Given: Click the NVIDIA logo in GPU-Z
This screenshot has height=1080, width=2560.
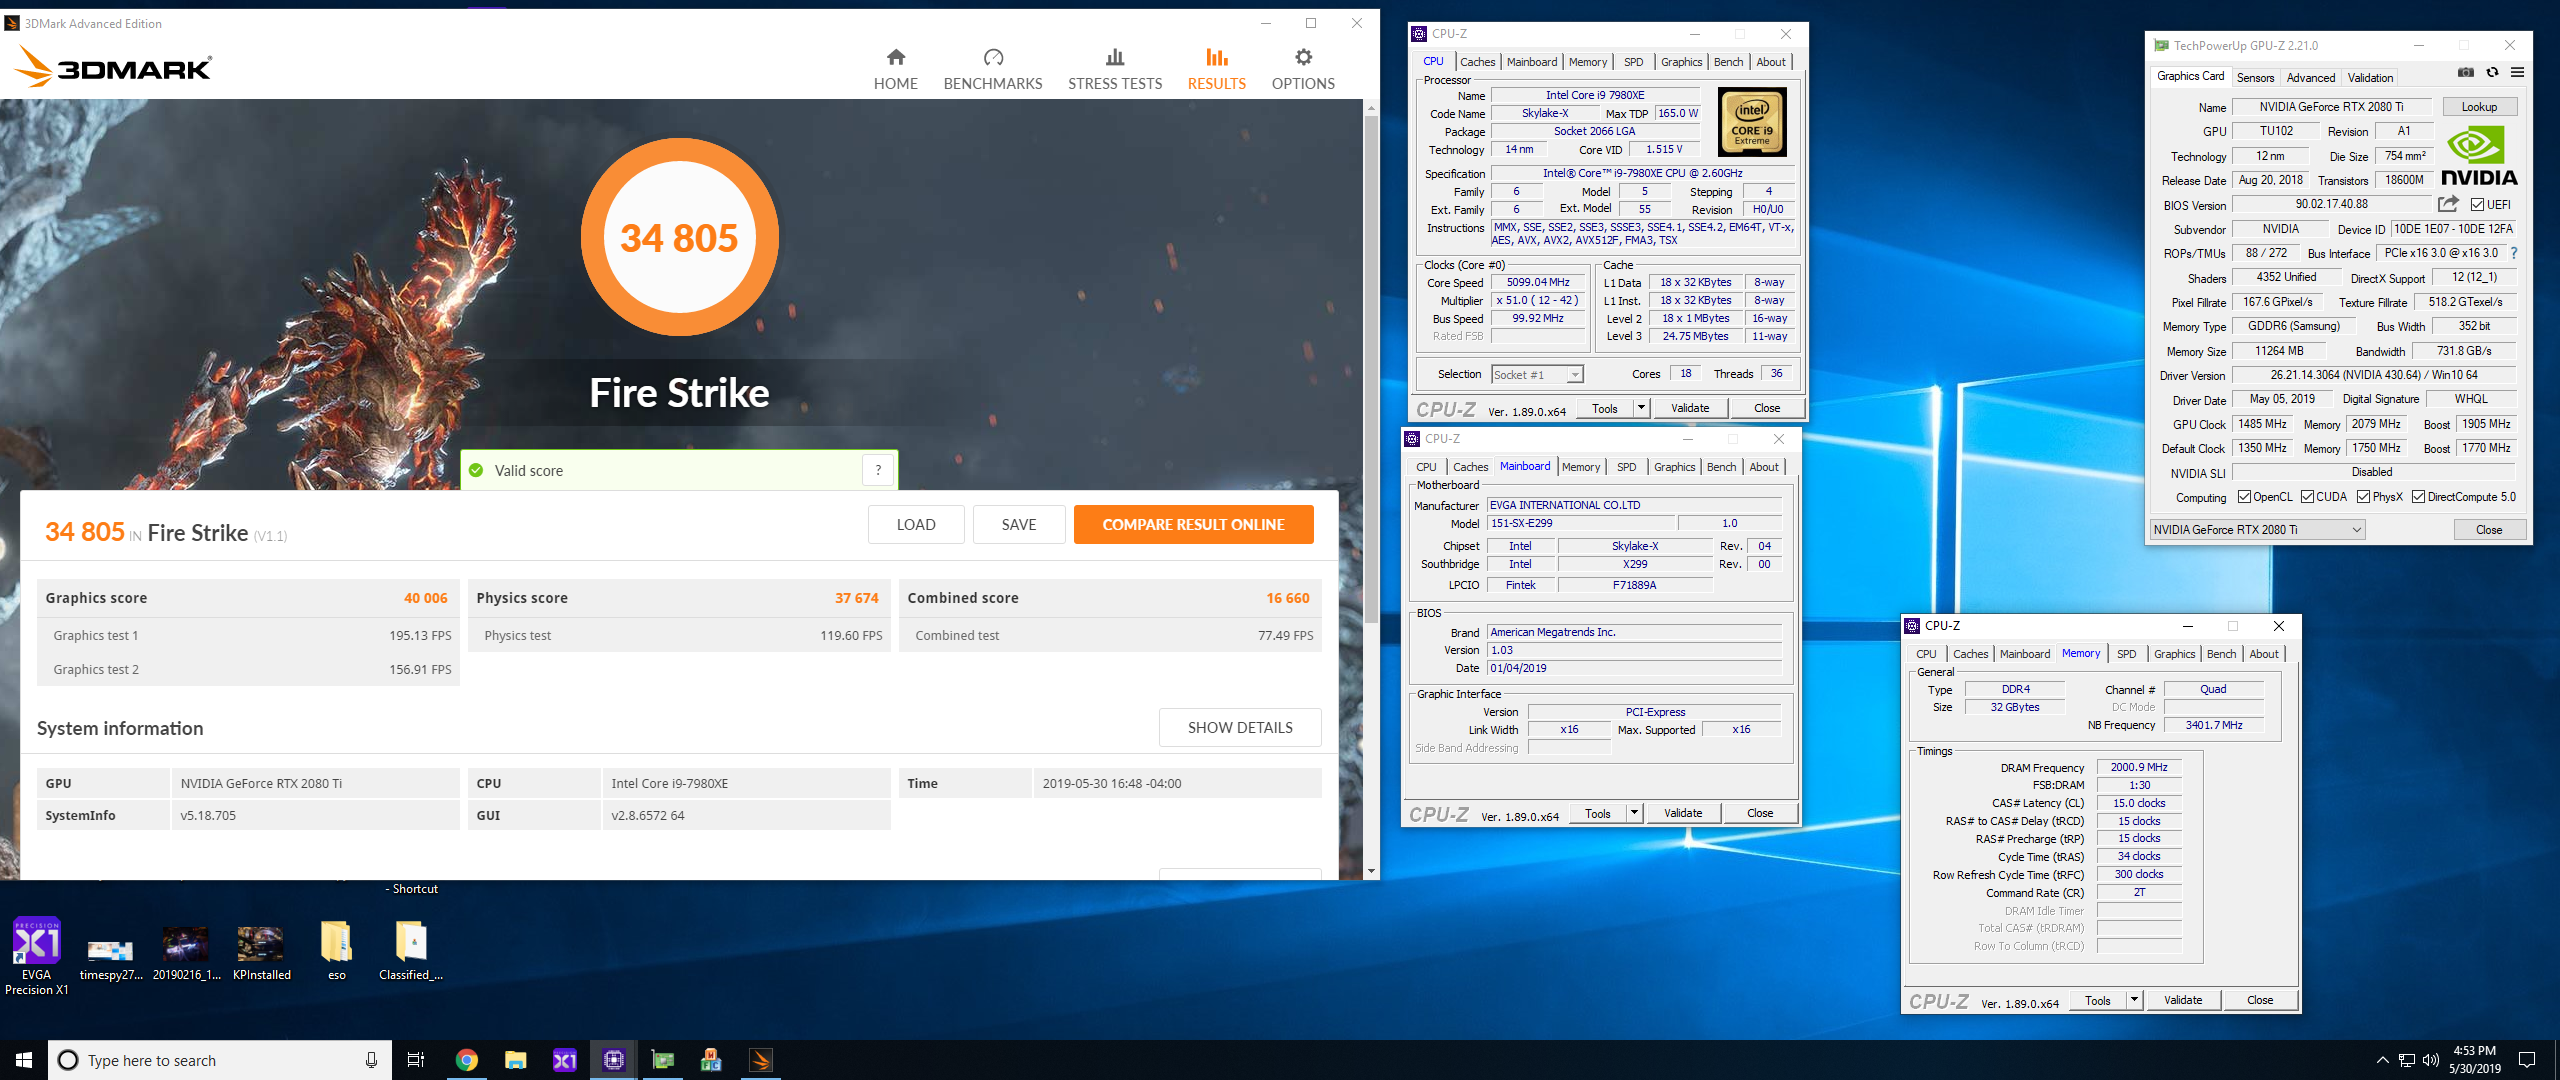Looking at the screenshot, I should click(2478, 158).
